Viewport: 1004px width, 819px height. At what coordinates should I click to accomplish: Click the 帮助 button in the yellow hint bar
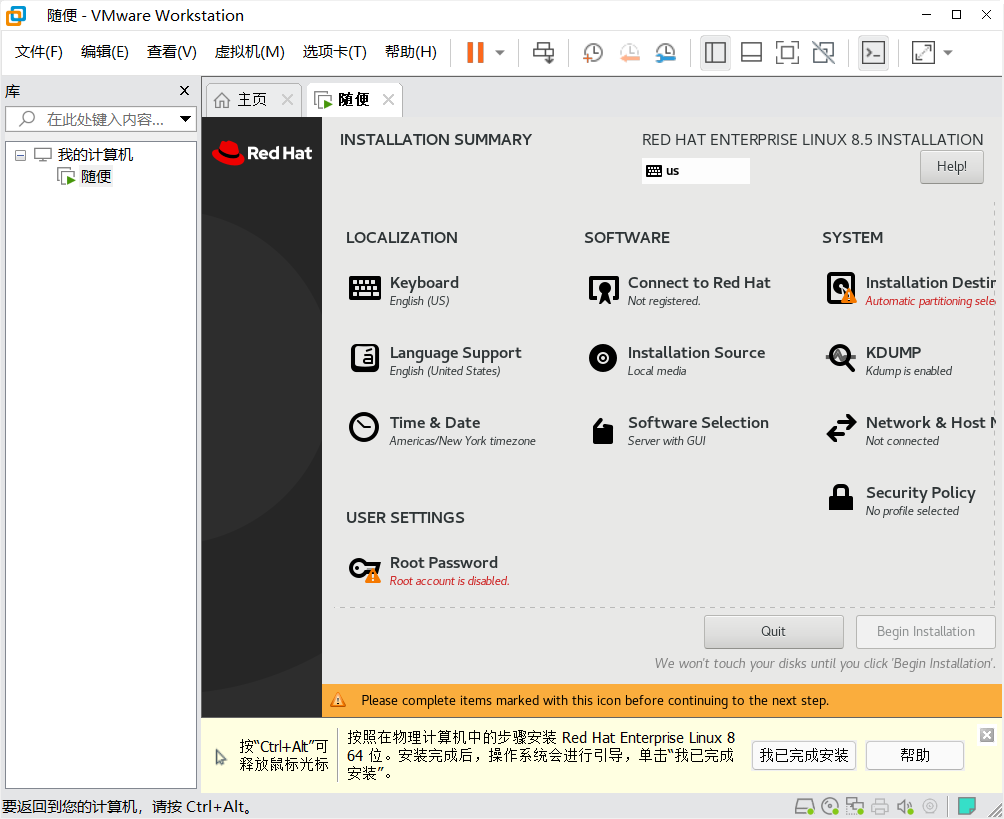(x=914, y=756)
